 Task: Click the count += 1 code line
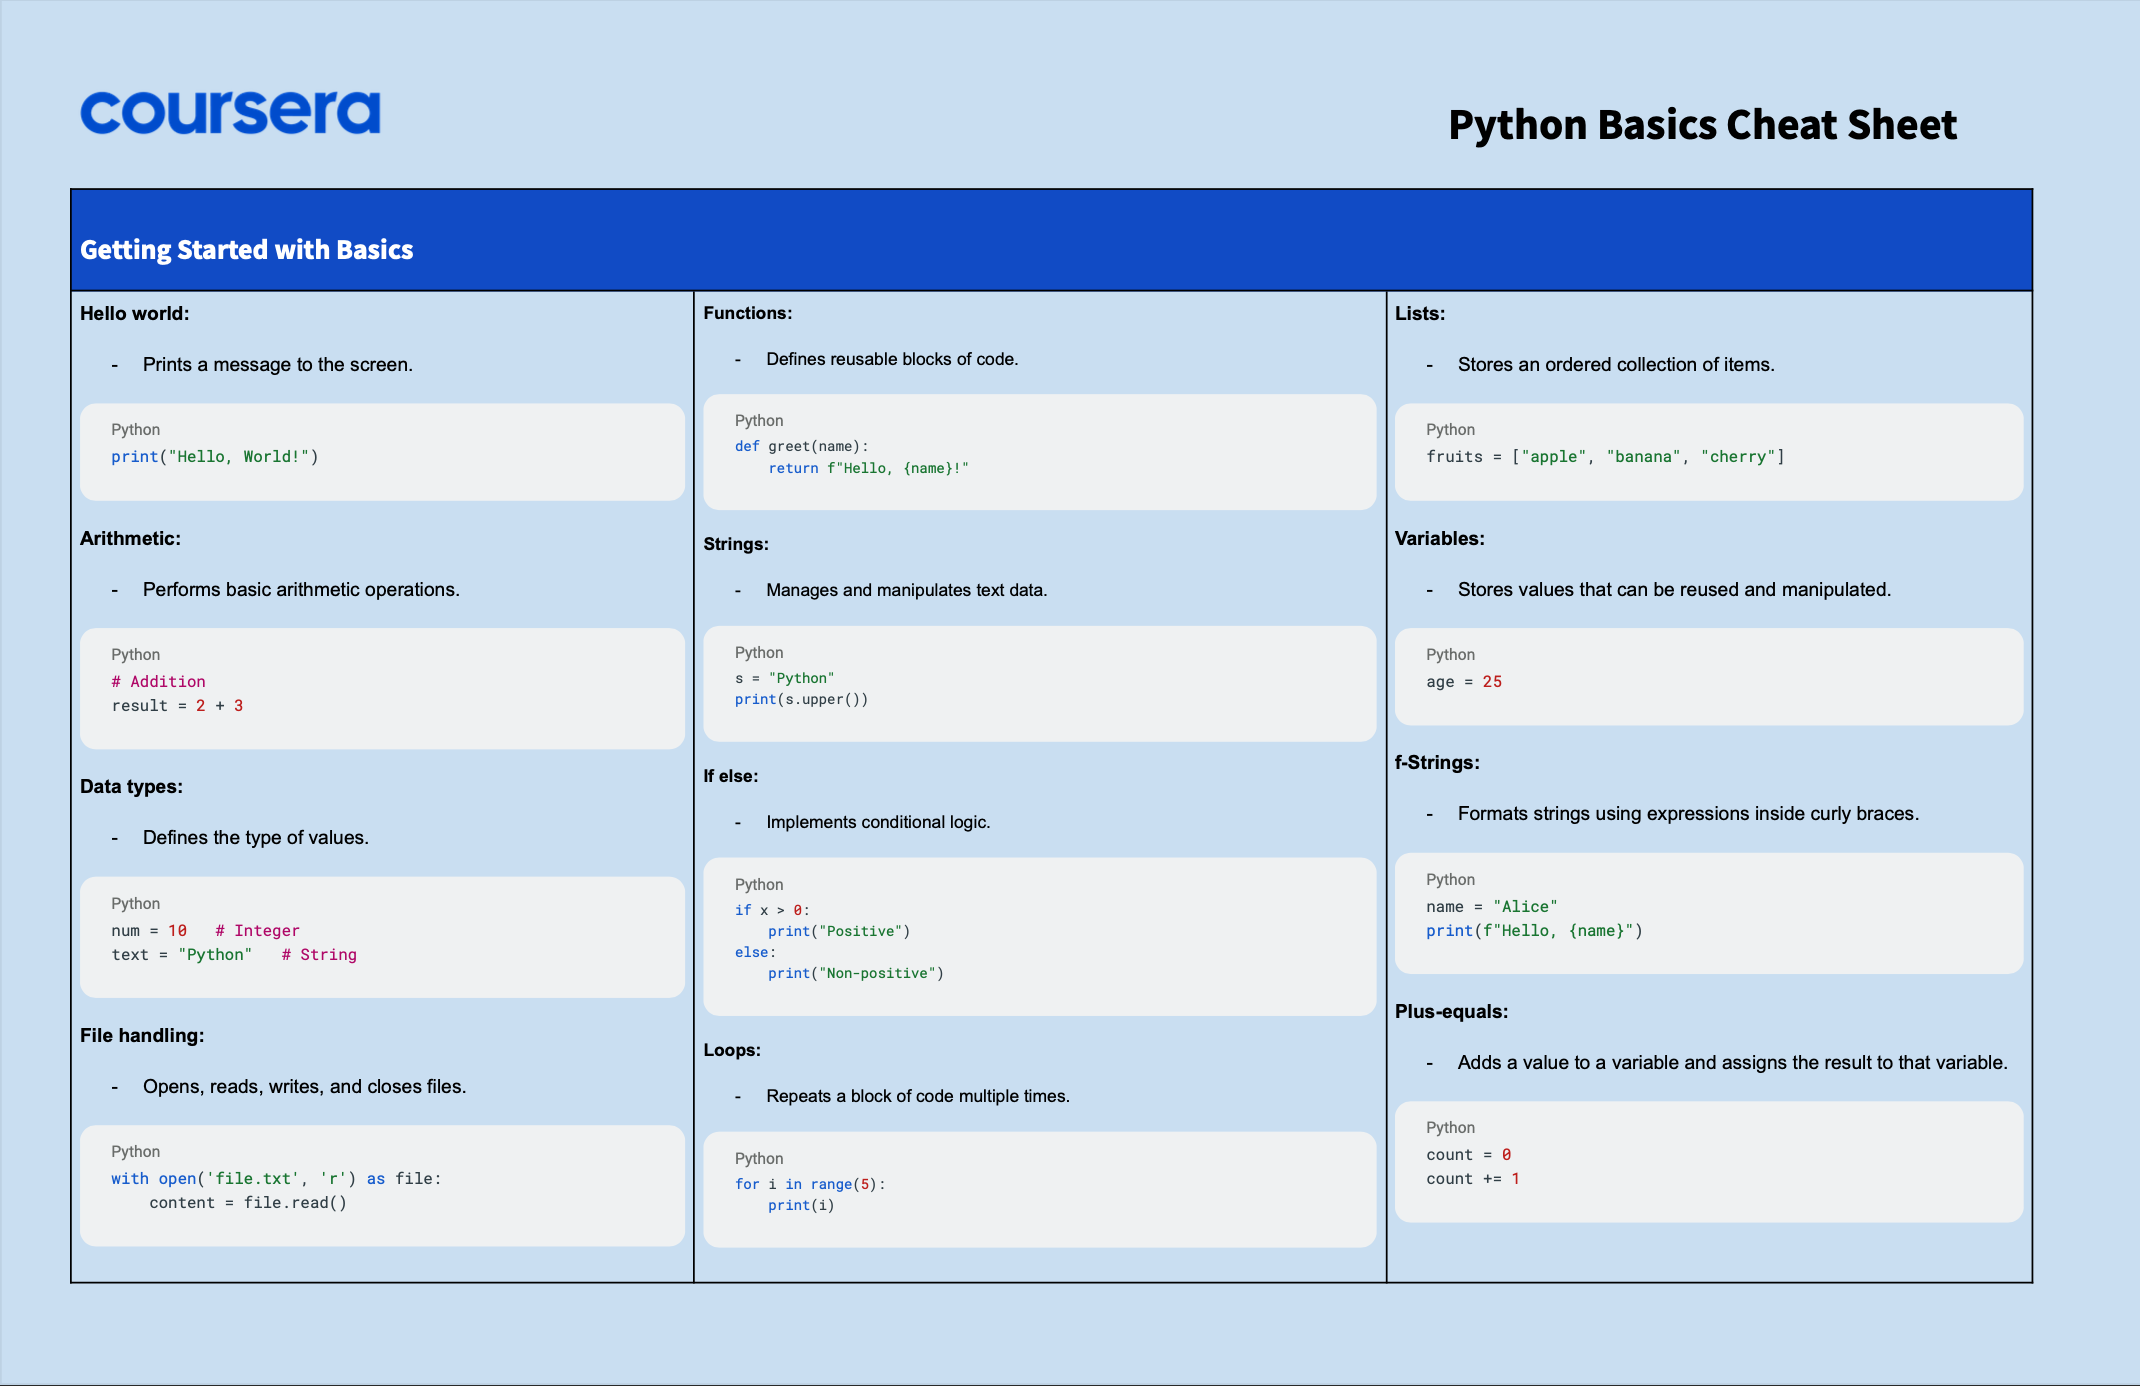tap(1472, 1179)
